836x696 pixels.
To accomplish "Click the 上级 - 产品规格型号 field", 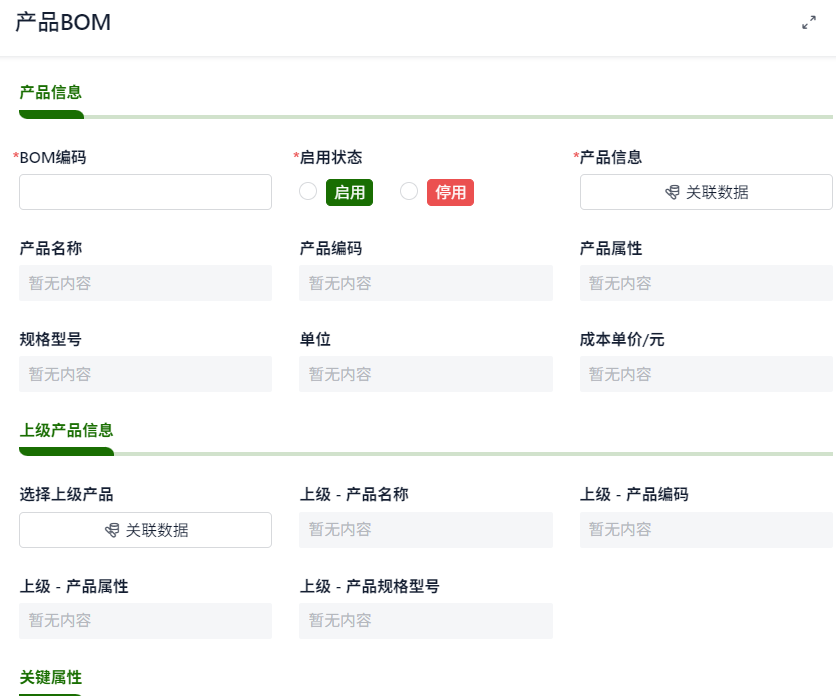I will (x=426, y=621).
